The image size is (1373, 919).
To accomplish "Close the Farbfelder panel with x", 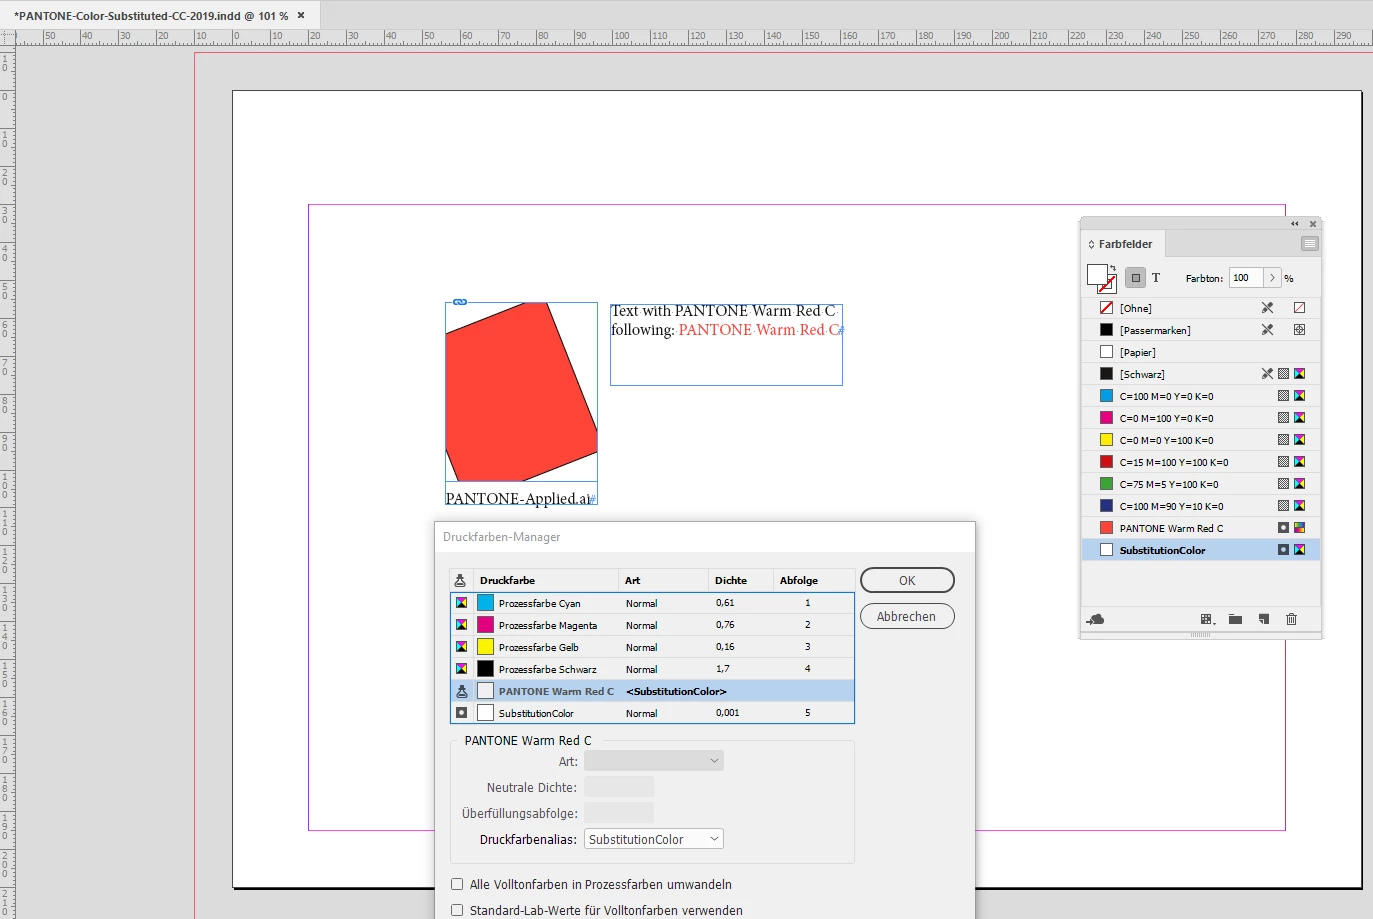I will click(x=1313, y=224).
